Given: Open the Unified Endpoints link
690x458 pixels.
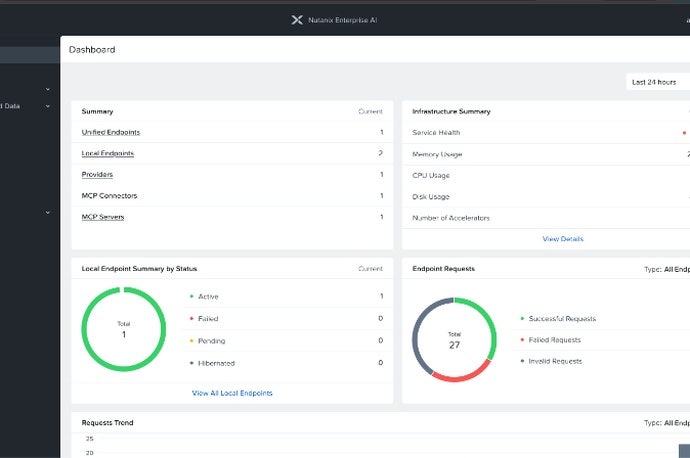Looking at the screenshot, I should click(x=110, y=132).
